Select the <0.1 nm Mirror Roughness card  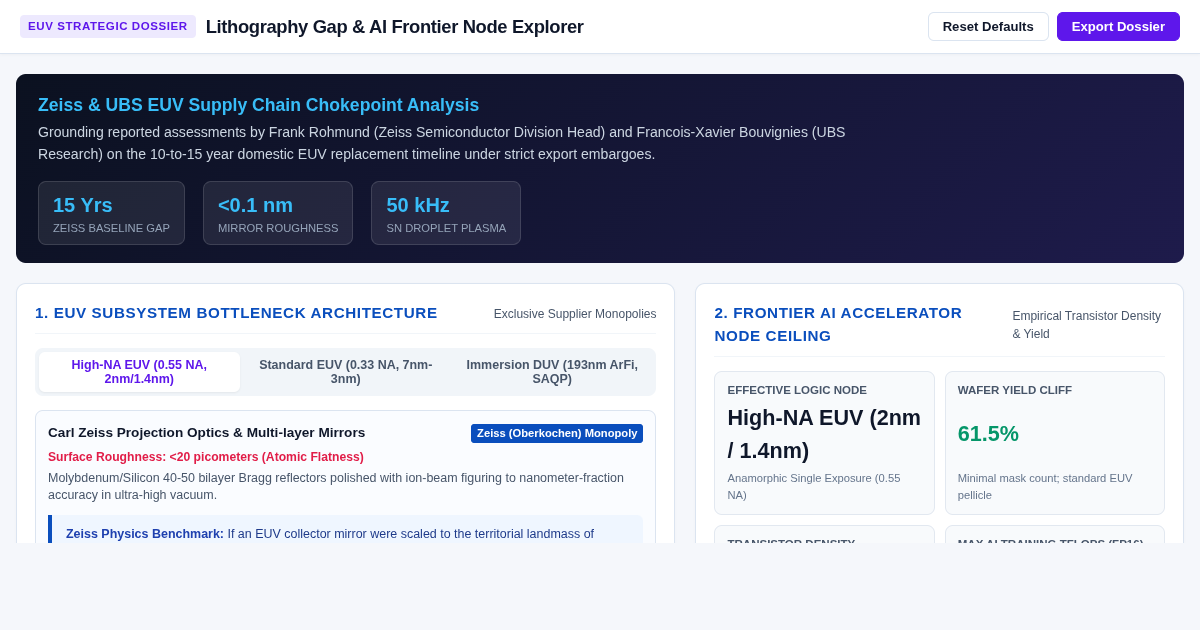click(x=278, y=213)
